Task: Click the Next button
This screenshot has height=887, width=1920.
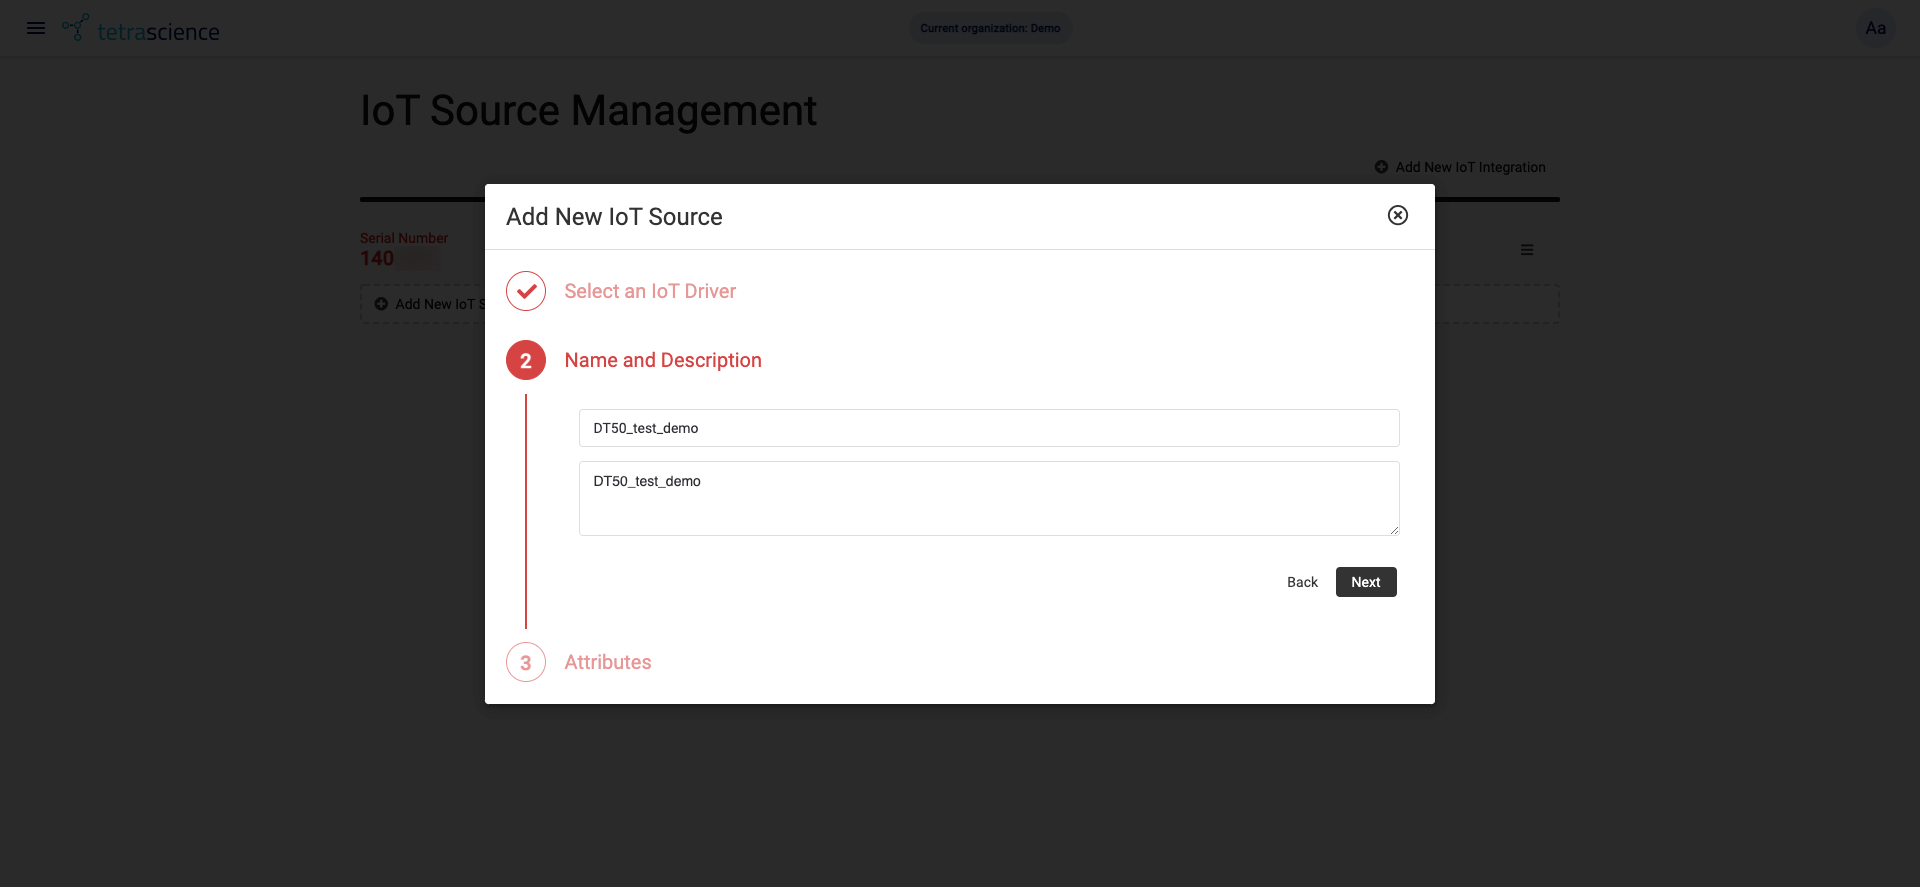Action: point(1366,582)
